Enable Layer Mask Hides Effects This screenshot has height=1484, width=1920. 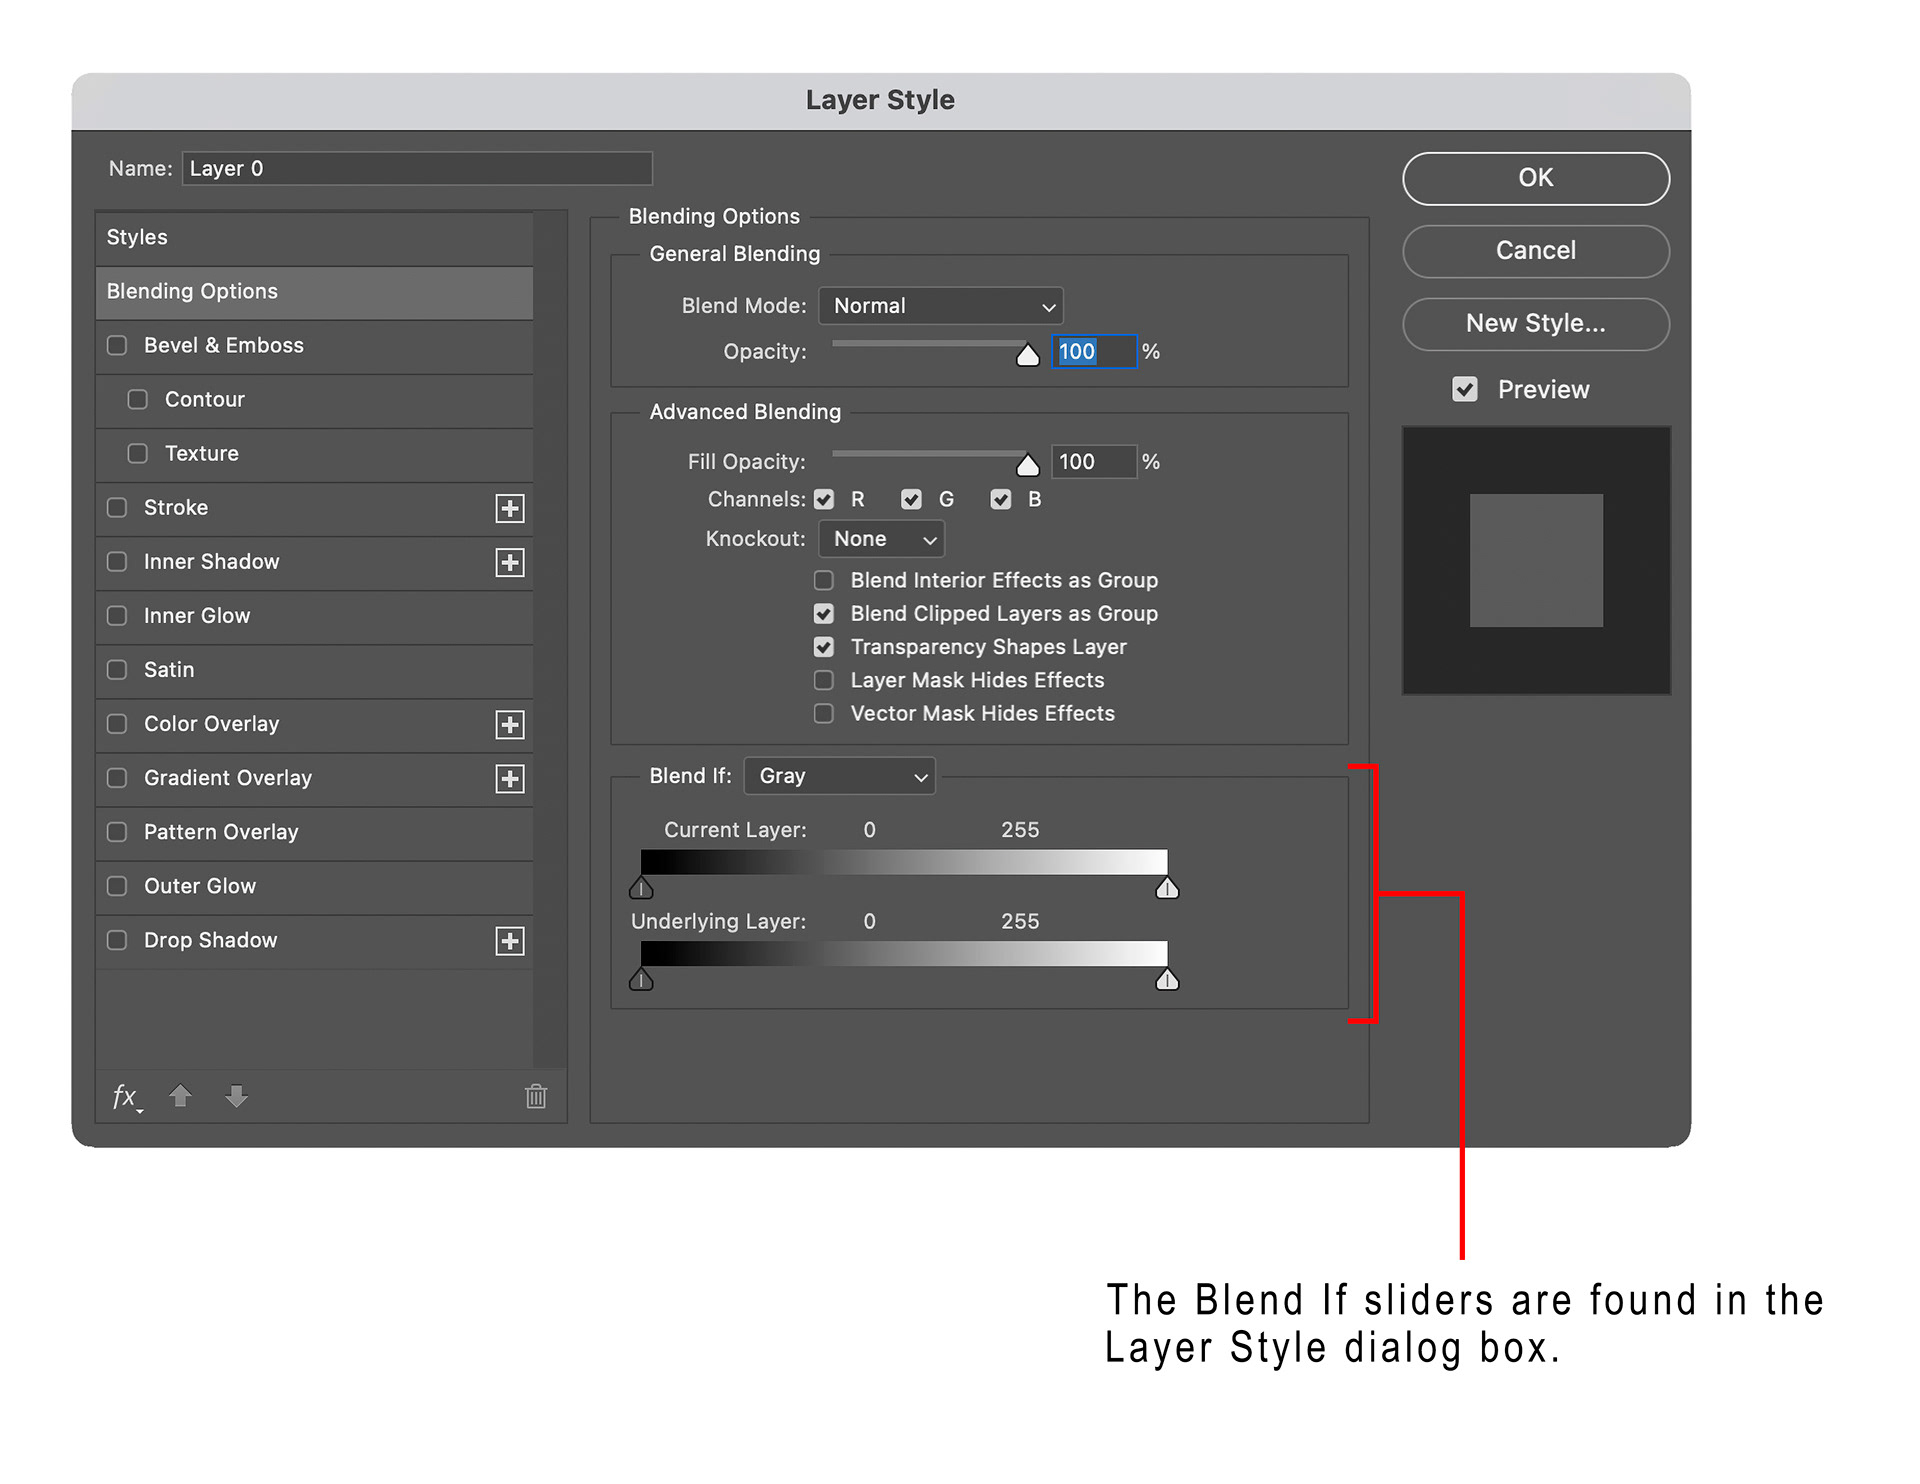click(x=824, y=680)
